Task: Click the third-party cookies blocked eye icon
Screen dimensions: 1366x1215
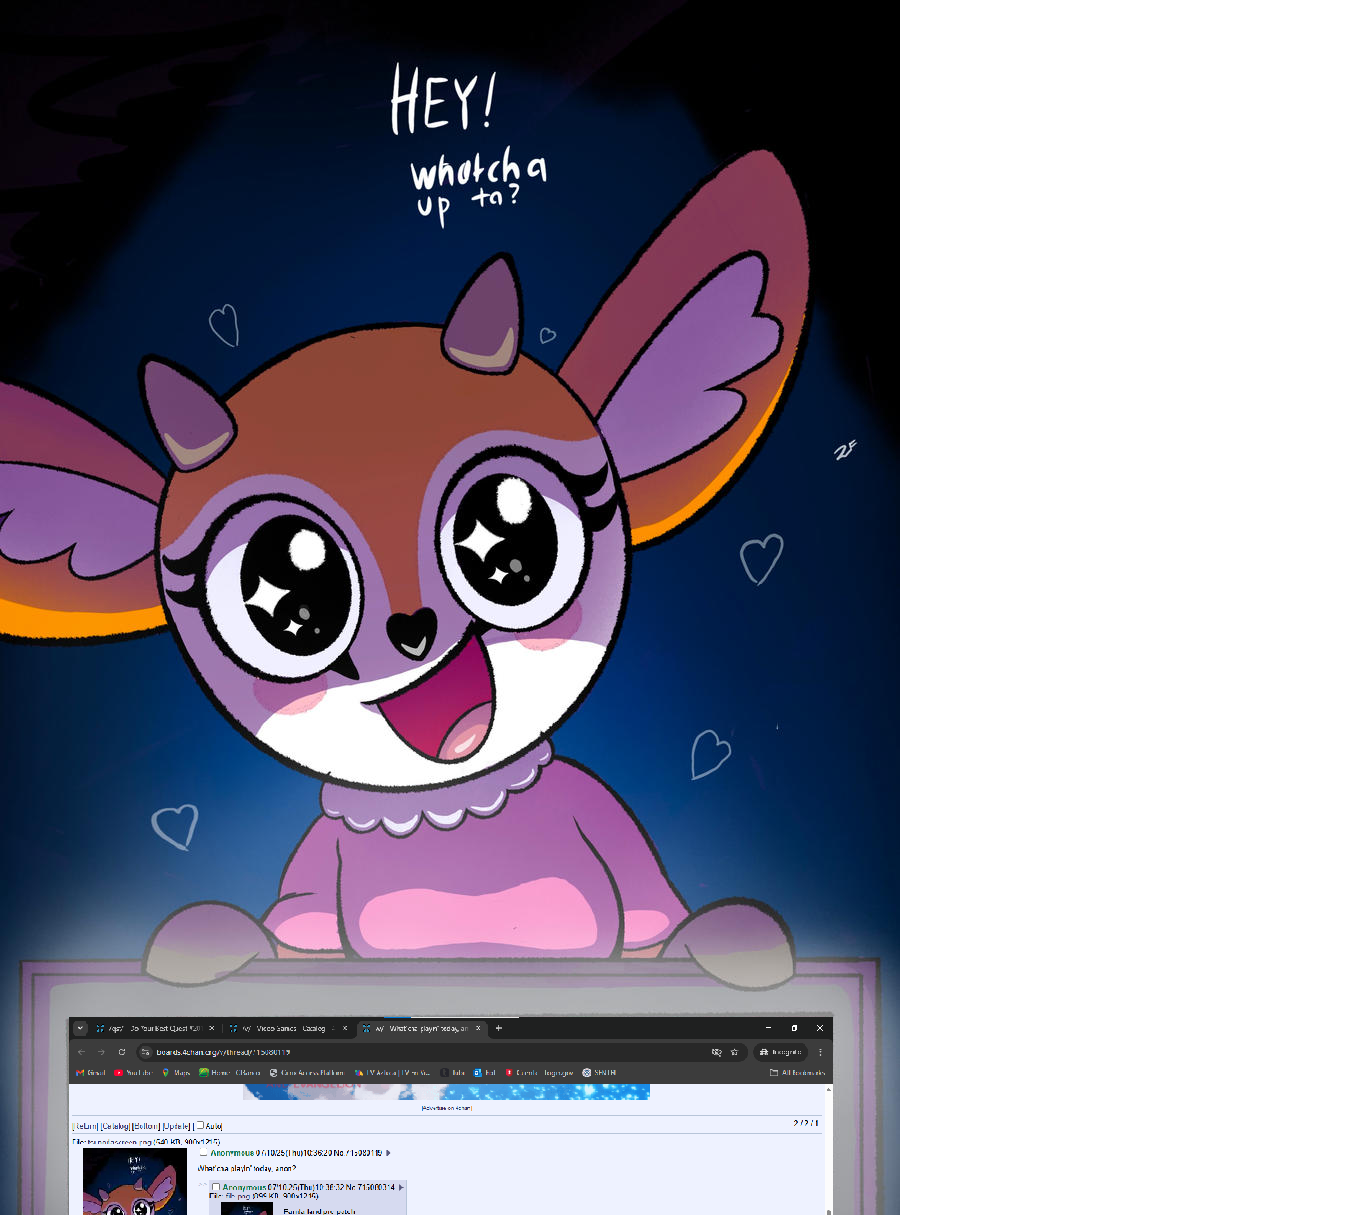Action: point(716,1052)
